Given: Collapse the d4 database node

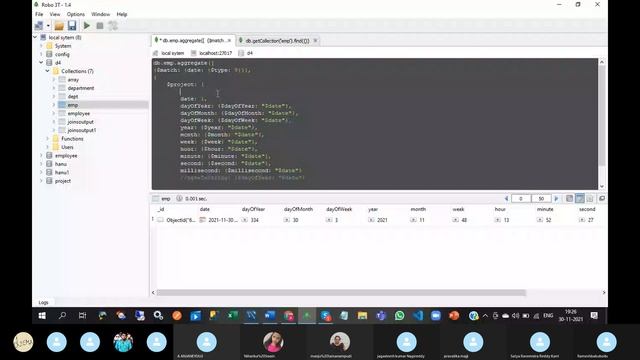Looking at the screenshot, I should pos(41,62).
